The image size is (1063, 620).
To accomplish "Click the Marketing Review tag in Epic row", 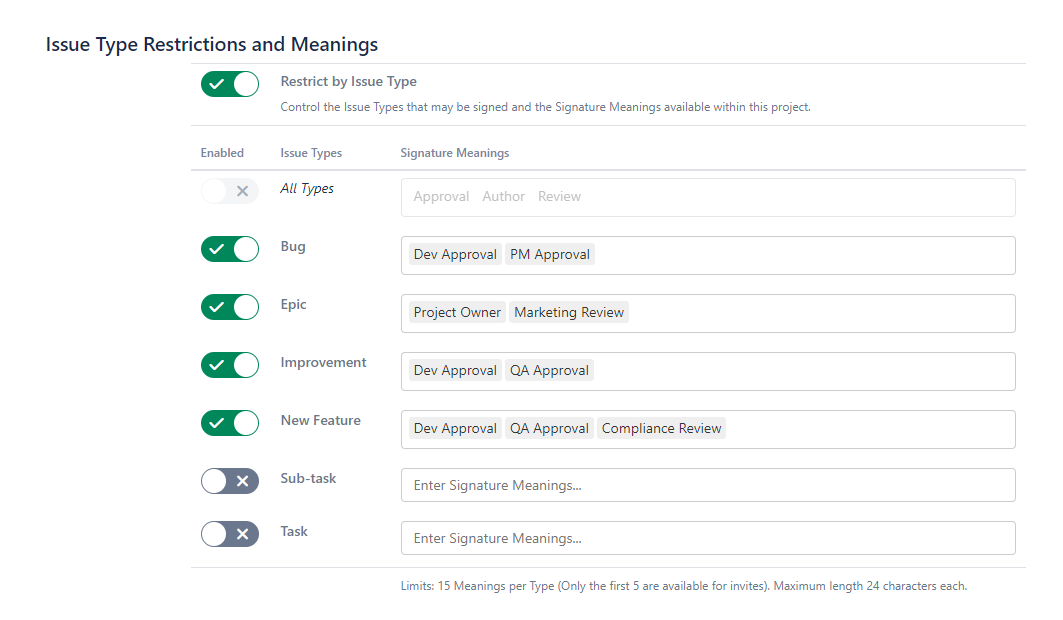I will point(569,313).
